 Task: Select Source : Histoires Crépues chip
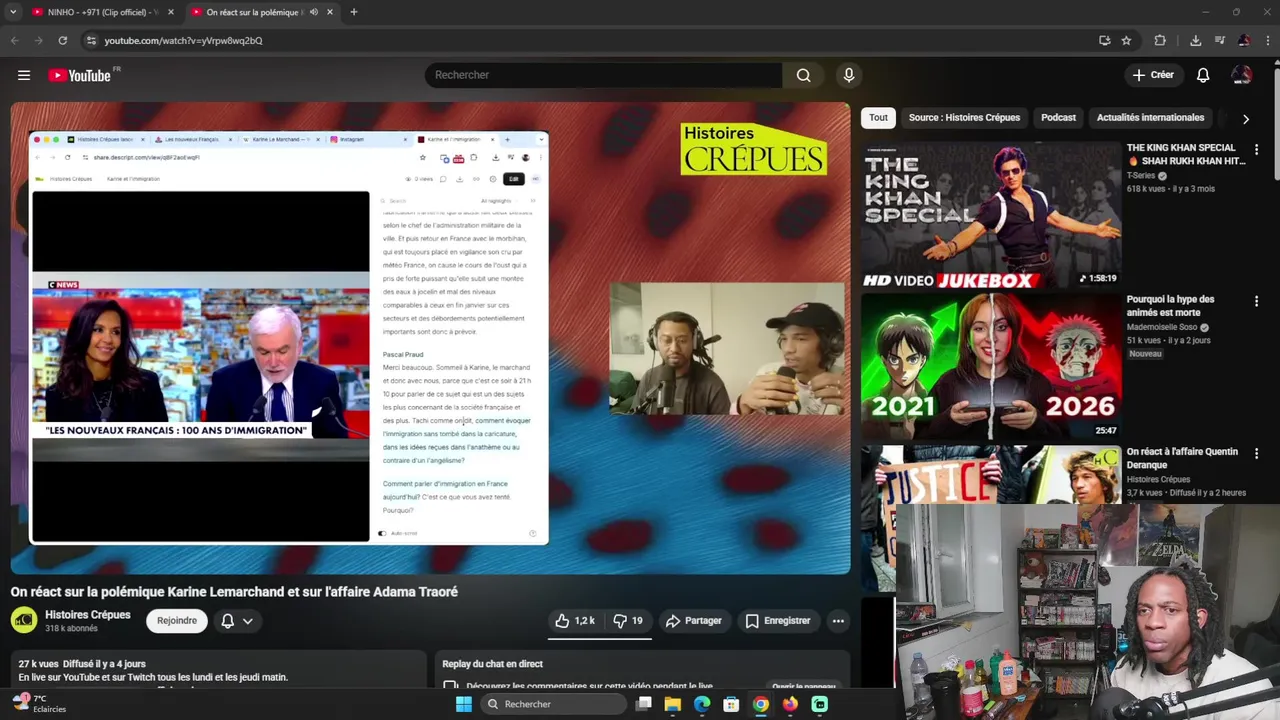point(964,117)
